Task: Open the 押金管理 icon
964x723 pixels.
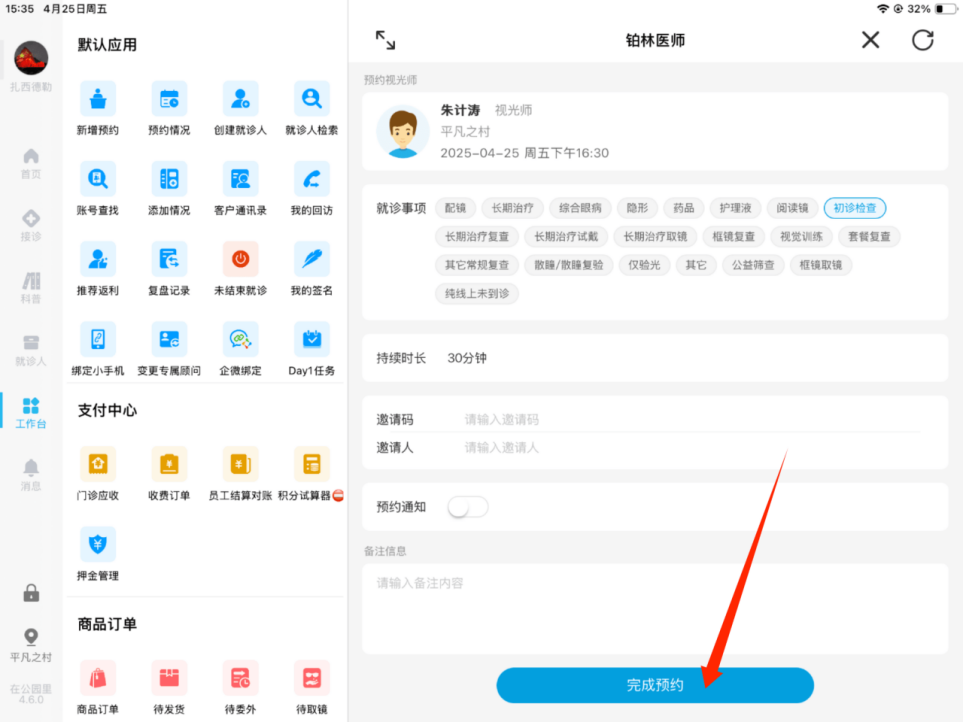Action: point(98,545)
